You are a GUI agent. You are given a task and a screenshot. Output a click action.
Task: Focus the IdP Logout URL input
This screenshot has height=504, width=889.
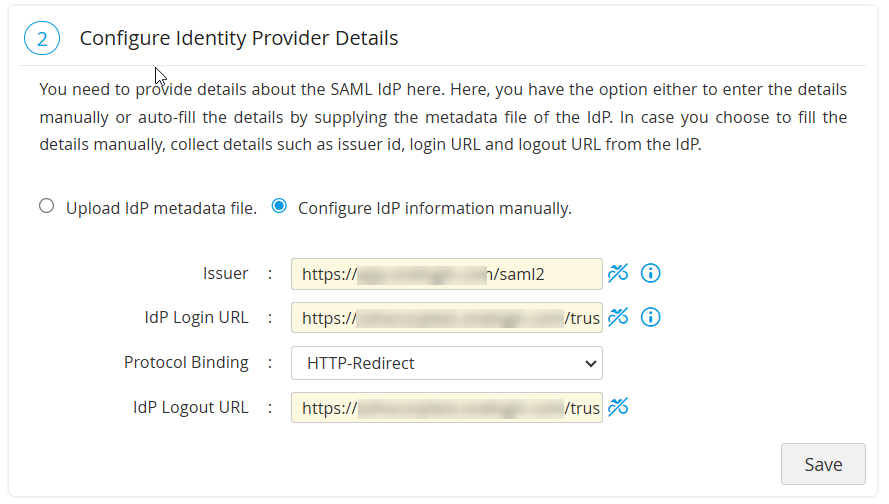coord(446,408)
